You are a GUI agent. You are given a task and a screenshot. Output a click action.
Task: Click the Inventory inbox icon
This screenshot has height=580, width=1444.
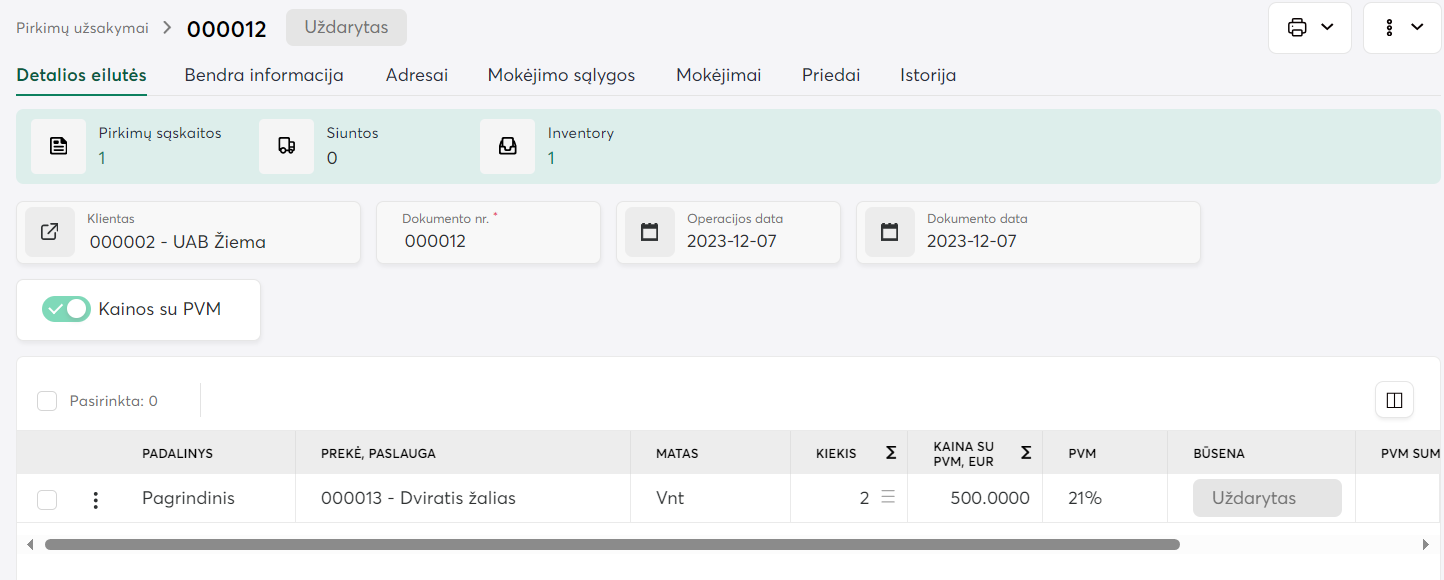[508, 146]
